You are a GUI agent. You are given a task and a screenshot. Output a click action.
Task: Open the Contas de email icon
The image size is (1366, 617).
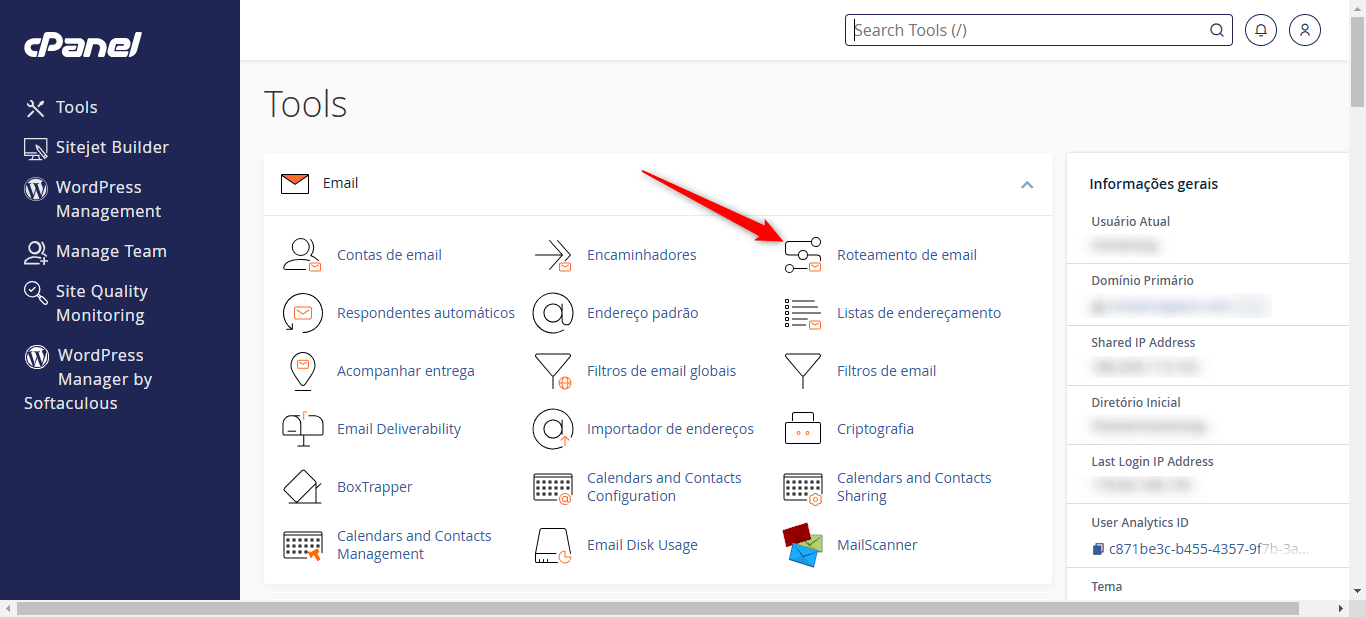pyautogui.click(x=302, y=255)
